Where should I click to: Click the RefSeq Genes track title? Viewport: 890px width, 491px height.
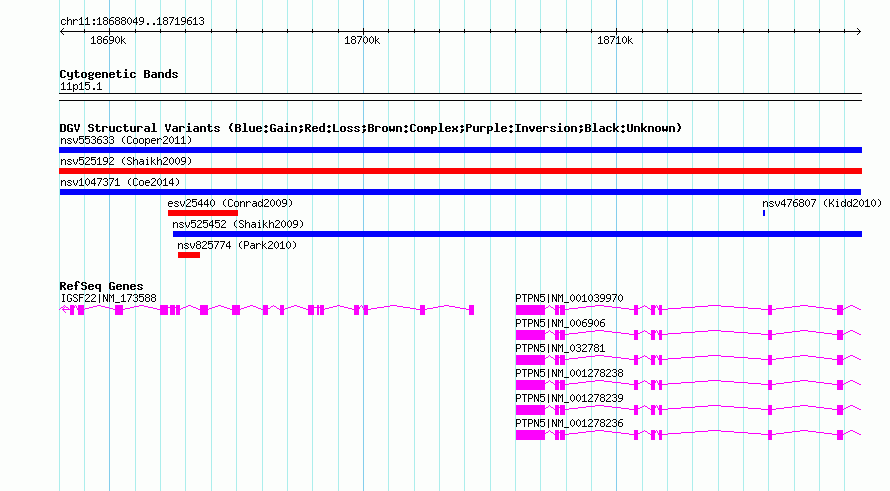pyautogui.click(x=101, y=286)
